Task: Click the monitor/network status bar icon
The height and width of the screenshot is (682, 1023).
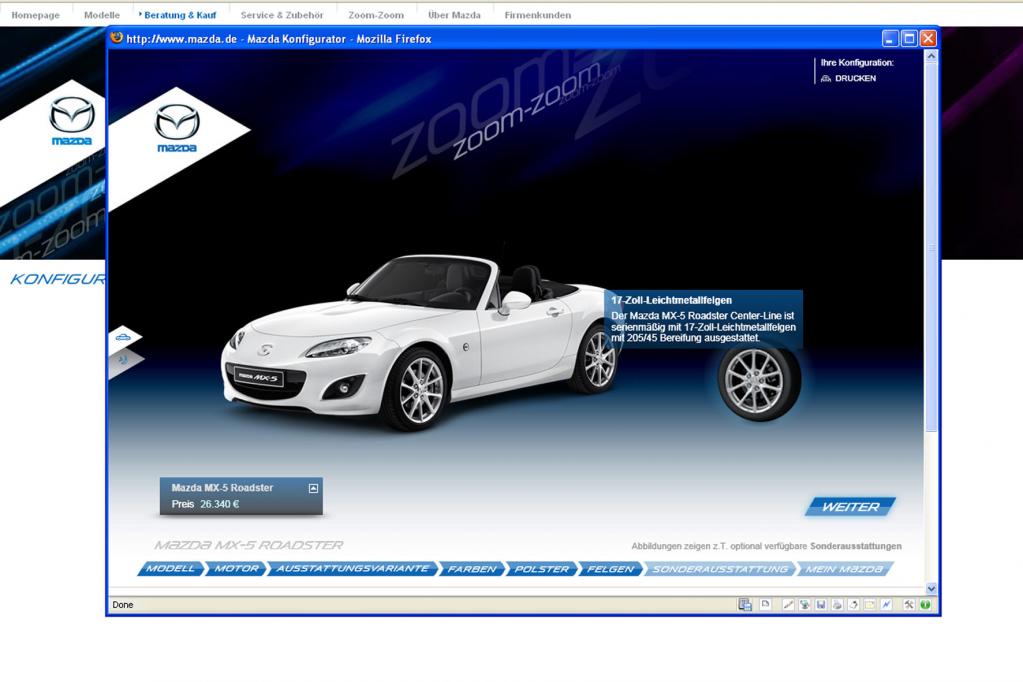Action: (x=745, y=605)
